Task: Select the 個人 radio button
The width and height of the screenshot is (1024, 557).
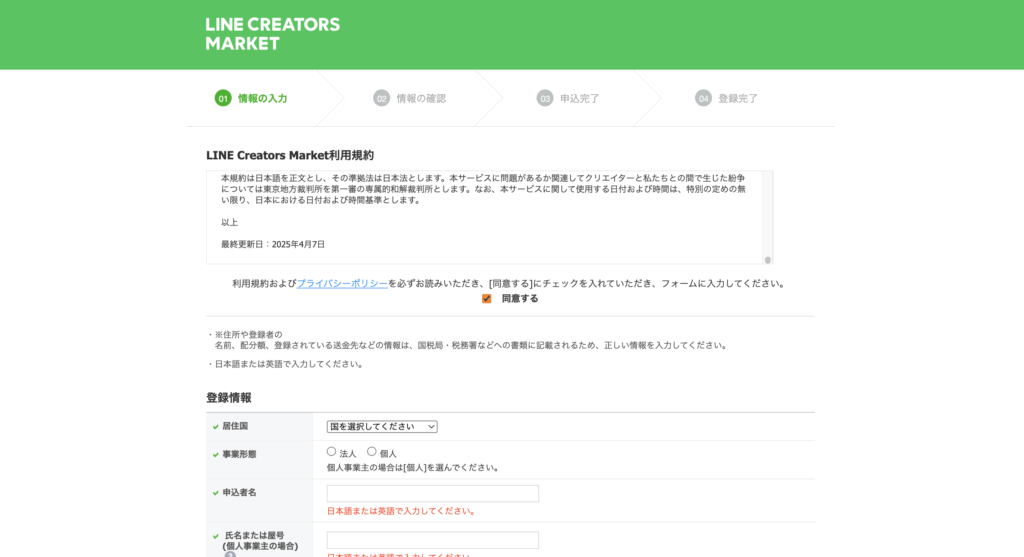Action: click(372, 452)
